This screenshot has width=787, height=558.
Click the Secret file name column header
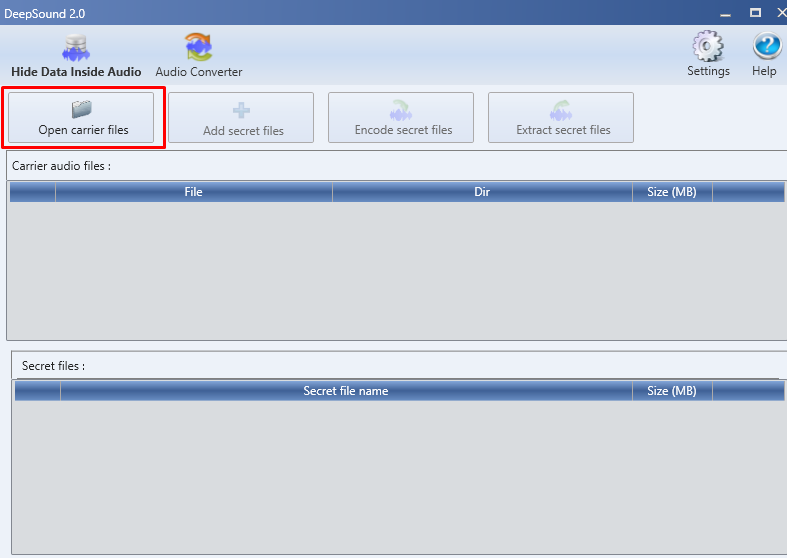click(346, 391)
